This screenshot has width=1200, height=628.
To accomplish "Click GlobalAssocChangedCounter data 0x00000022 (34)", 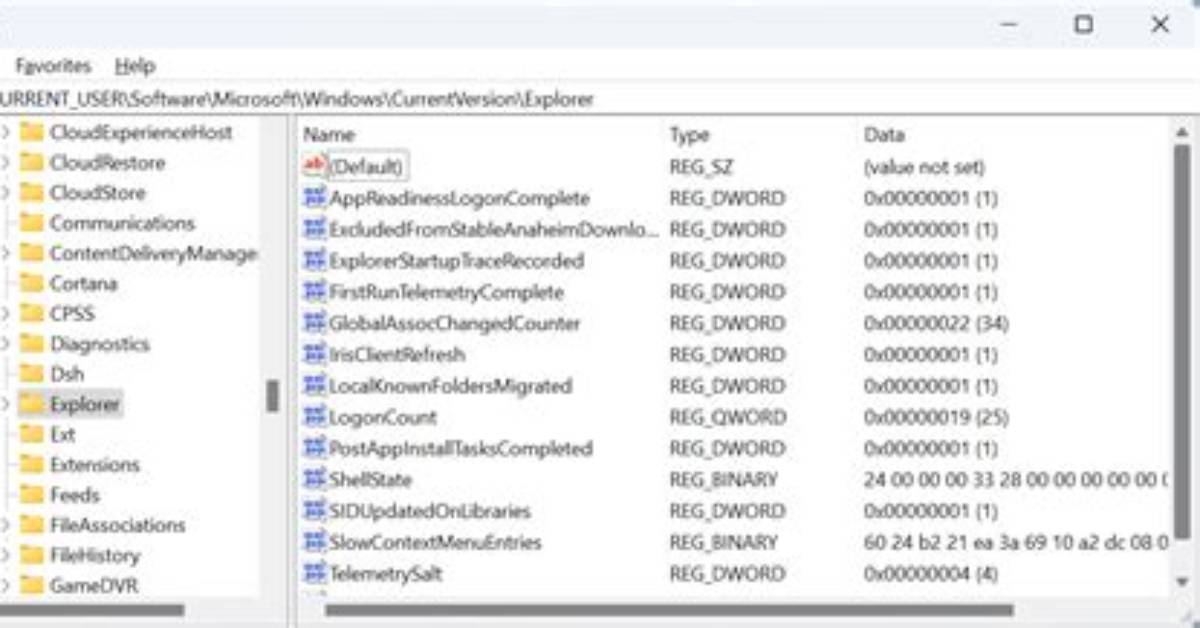I will (936, 323).
